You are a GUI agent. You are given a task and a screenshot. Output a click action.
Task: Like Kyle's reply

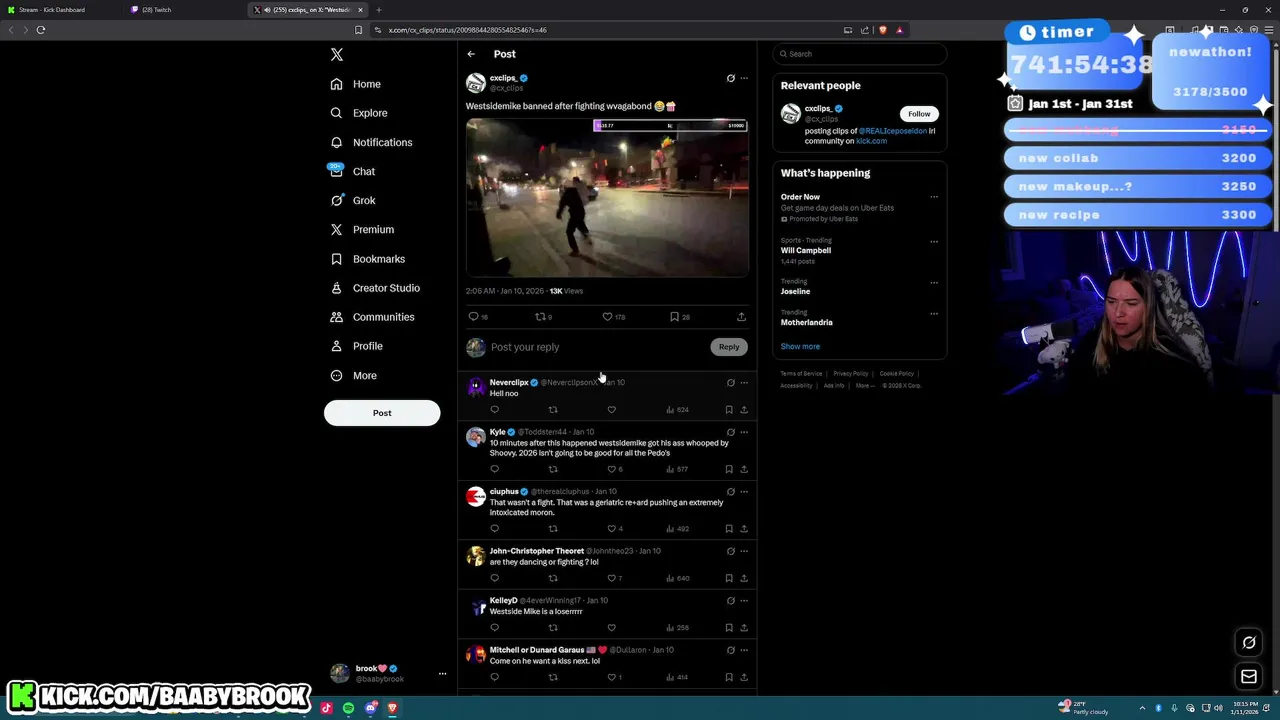(611, 469)
